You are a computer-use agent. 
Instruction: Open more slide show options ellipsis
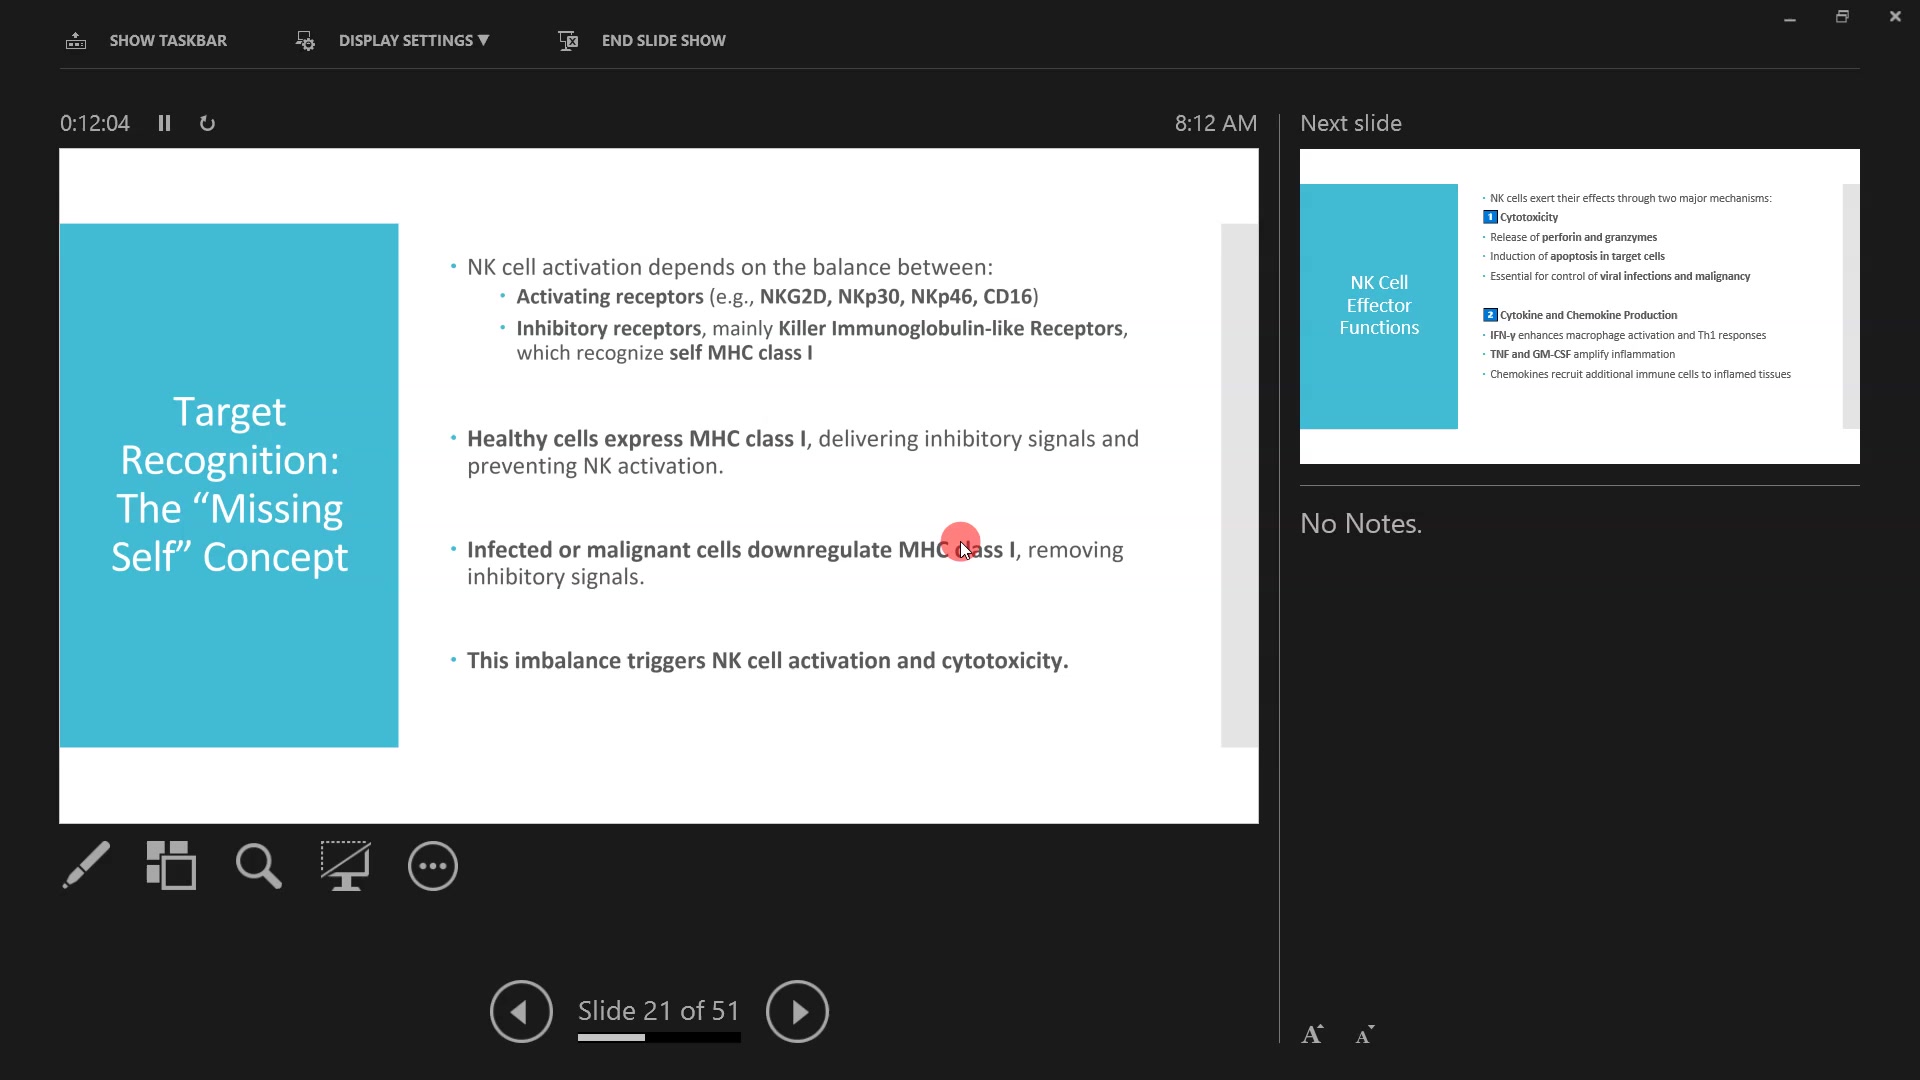click(x=433, y=866)
